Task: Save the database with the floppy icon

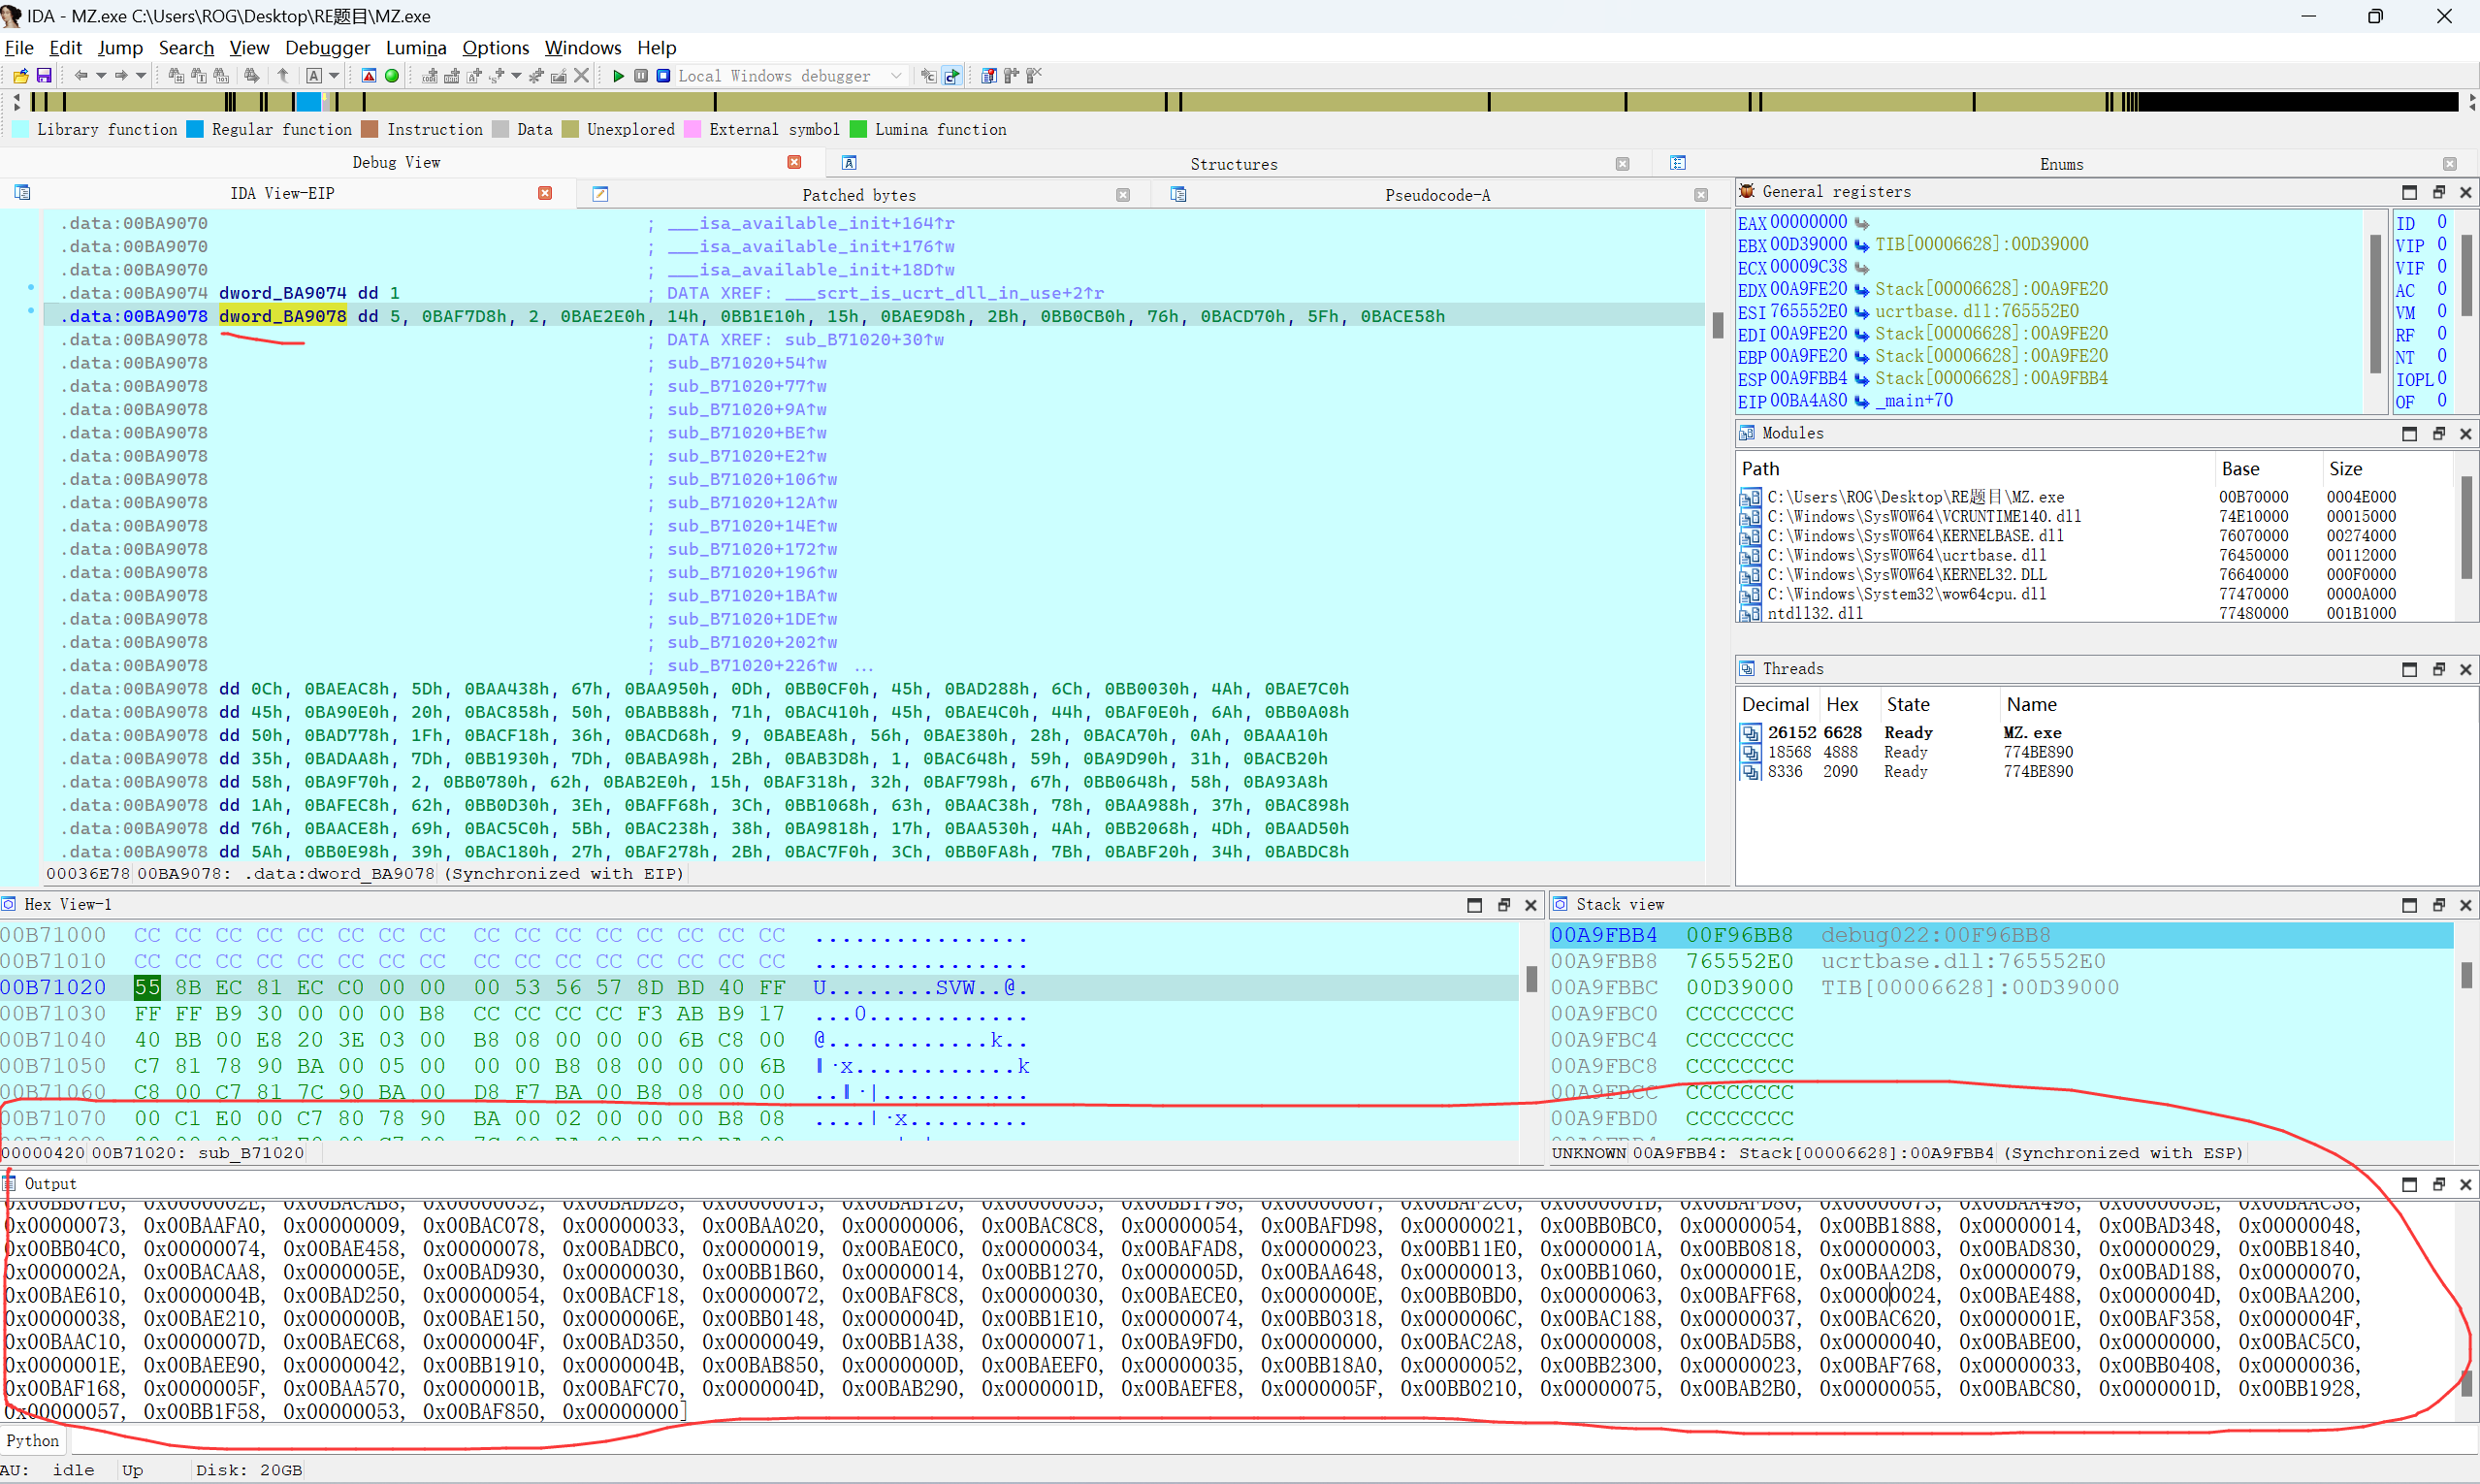Action: pos(44,76)
